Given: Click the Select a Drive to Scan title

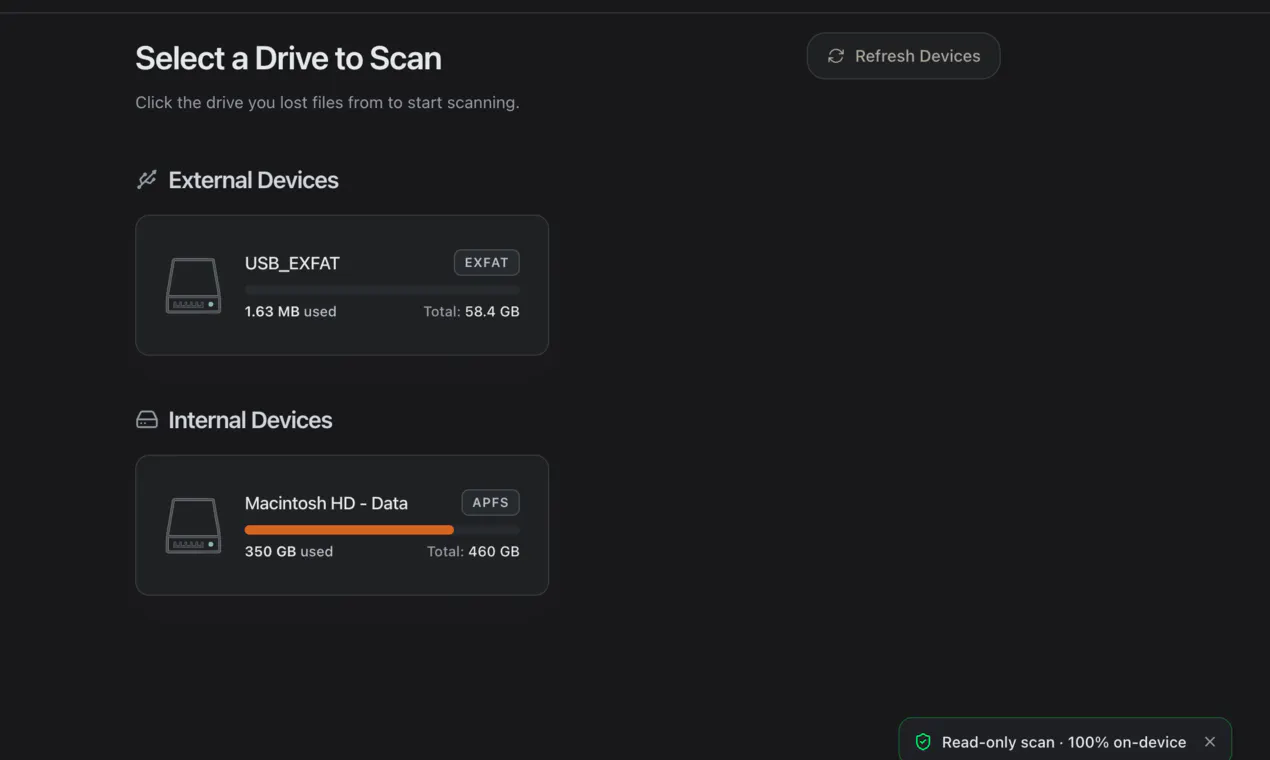Looking at the screenshot, I should pos(288,58).
